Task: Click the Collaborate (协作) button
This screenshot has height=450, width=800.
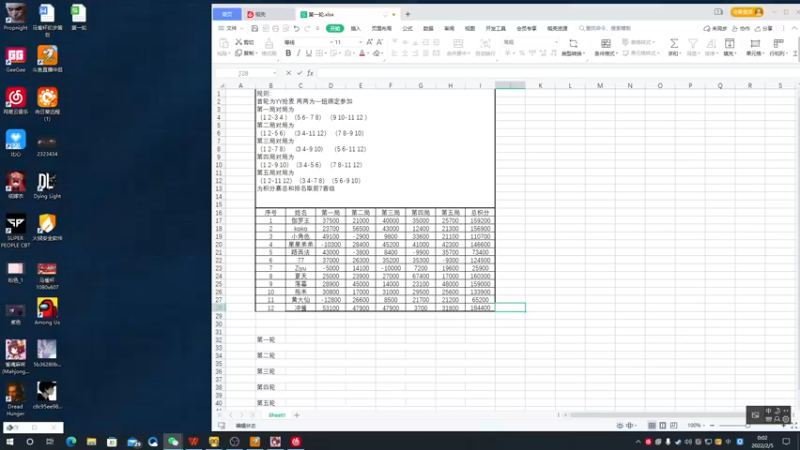Action: 741,29
